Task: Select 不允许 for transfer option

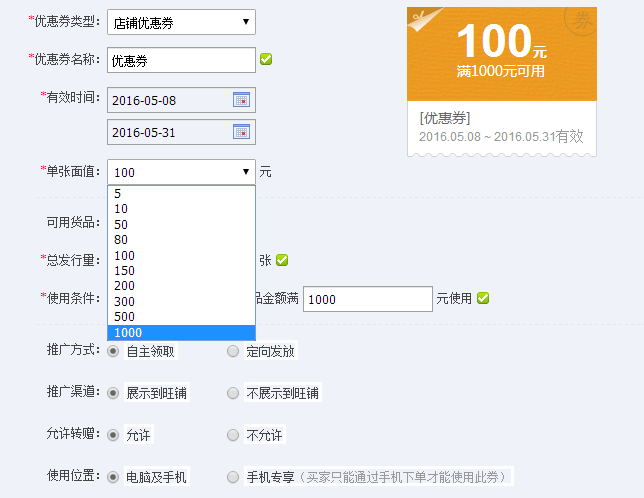Action: pyautogui.click(x=233, y=435)
